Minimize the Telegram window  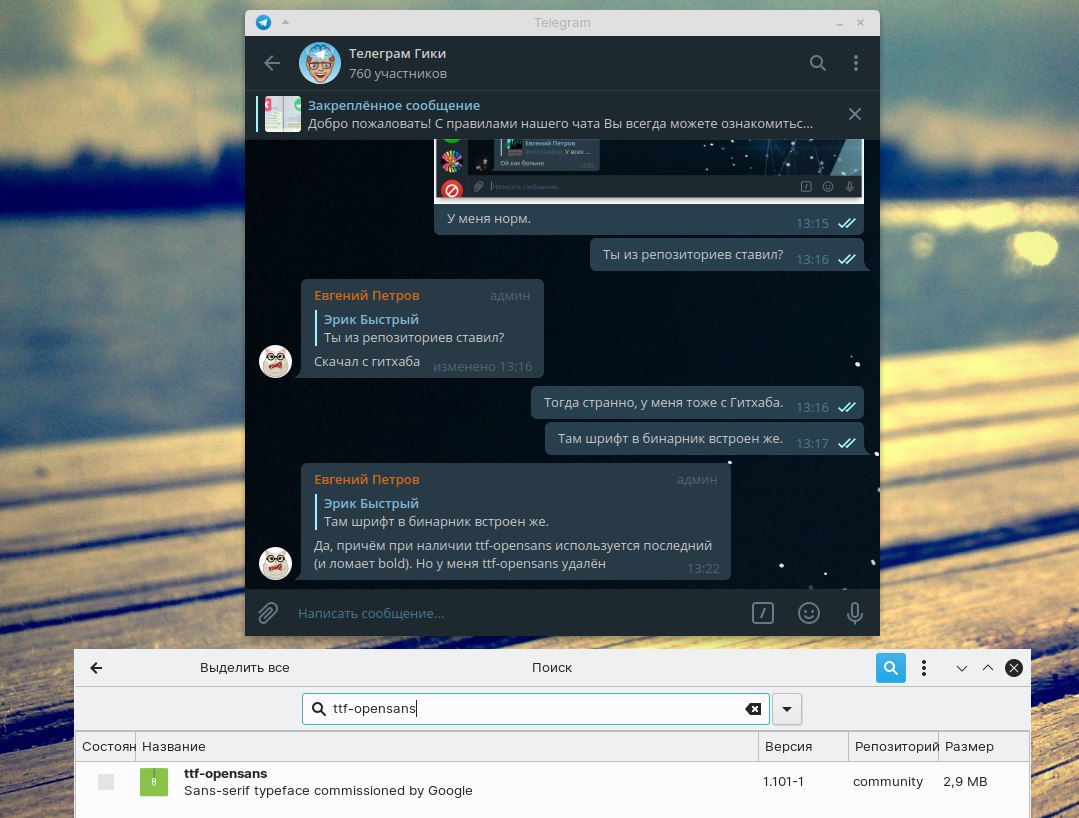pos(840,23)
